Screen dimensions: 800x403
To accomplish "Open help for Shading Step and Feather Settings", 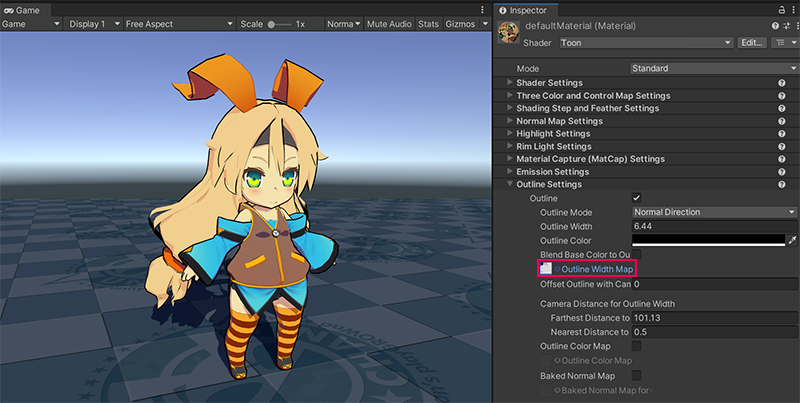I will (x=782, y=108).
